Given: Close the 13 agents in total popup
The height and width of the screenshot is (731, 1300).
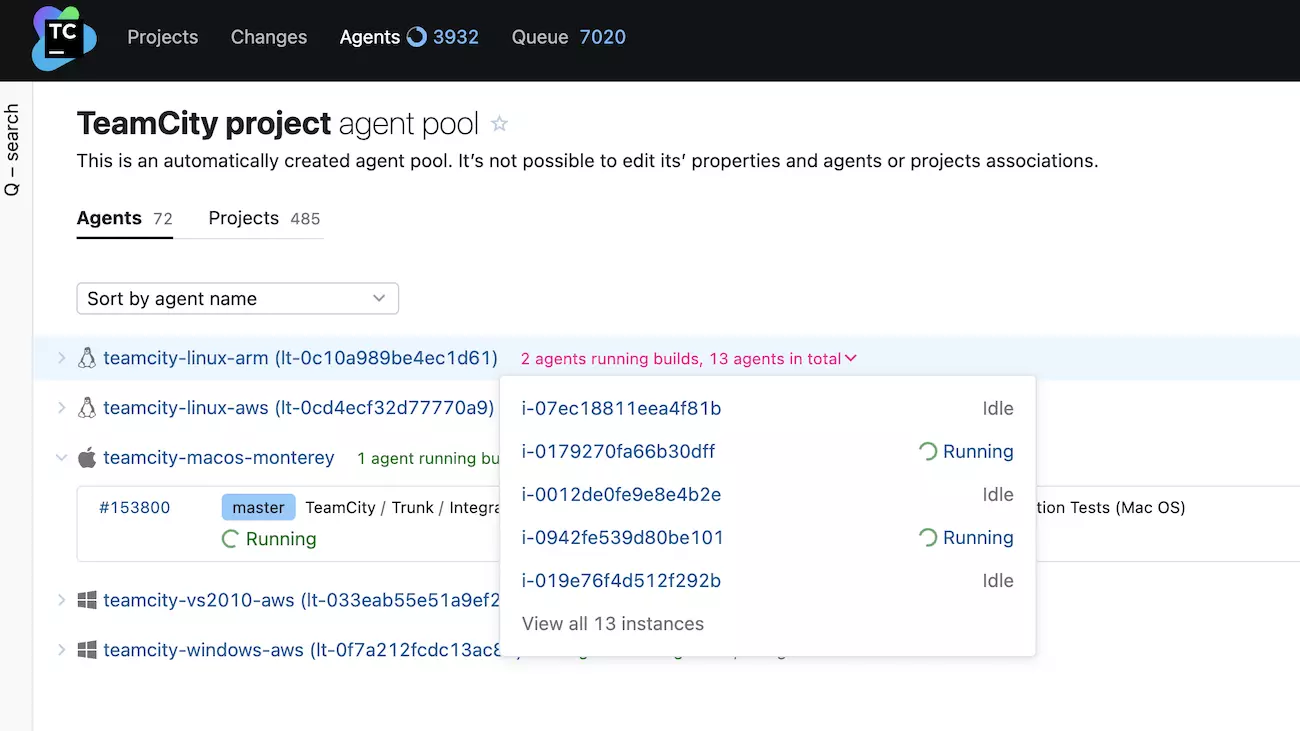Looking at the screenshot, I should (x=850, y=359).
